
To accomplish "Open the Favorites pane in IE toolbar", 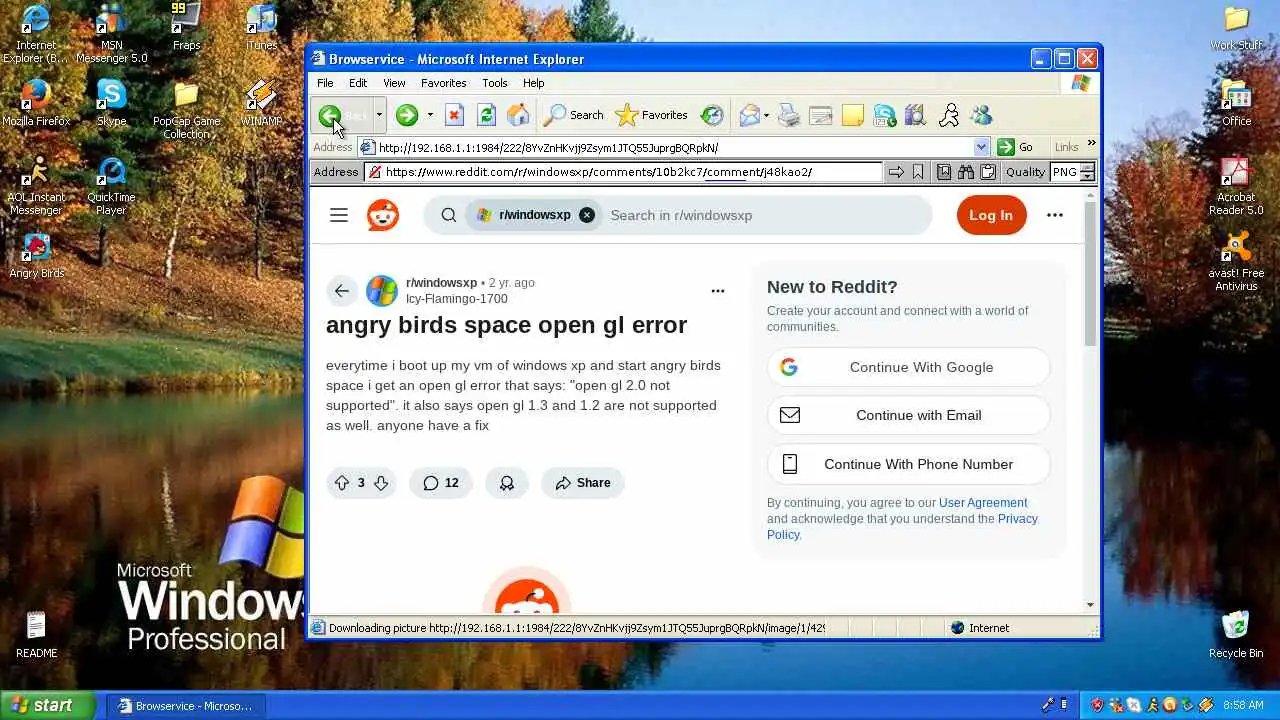I will point(652,115).
